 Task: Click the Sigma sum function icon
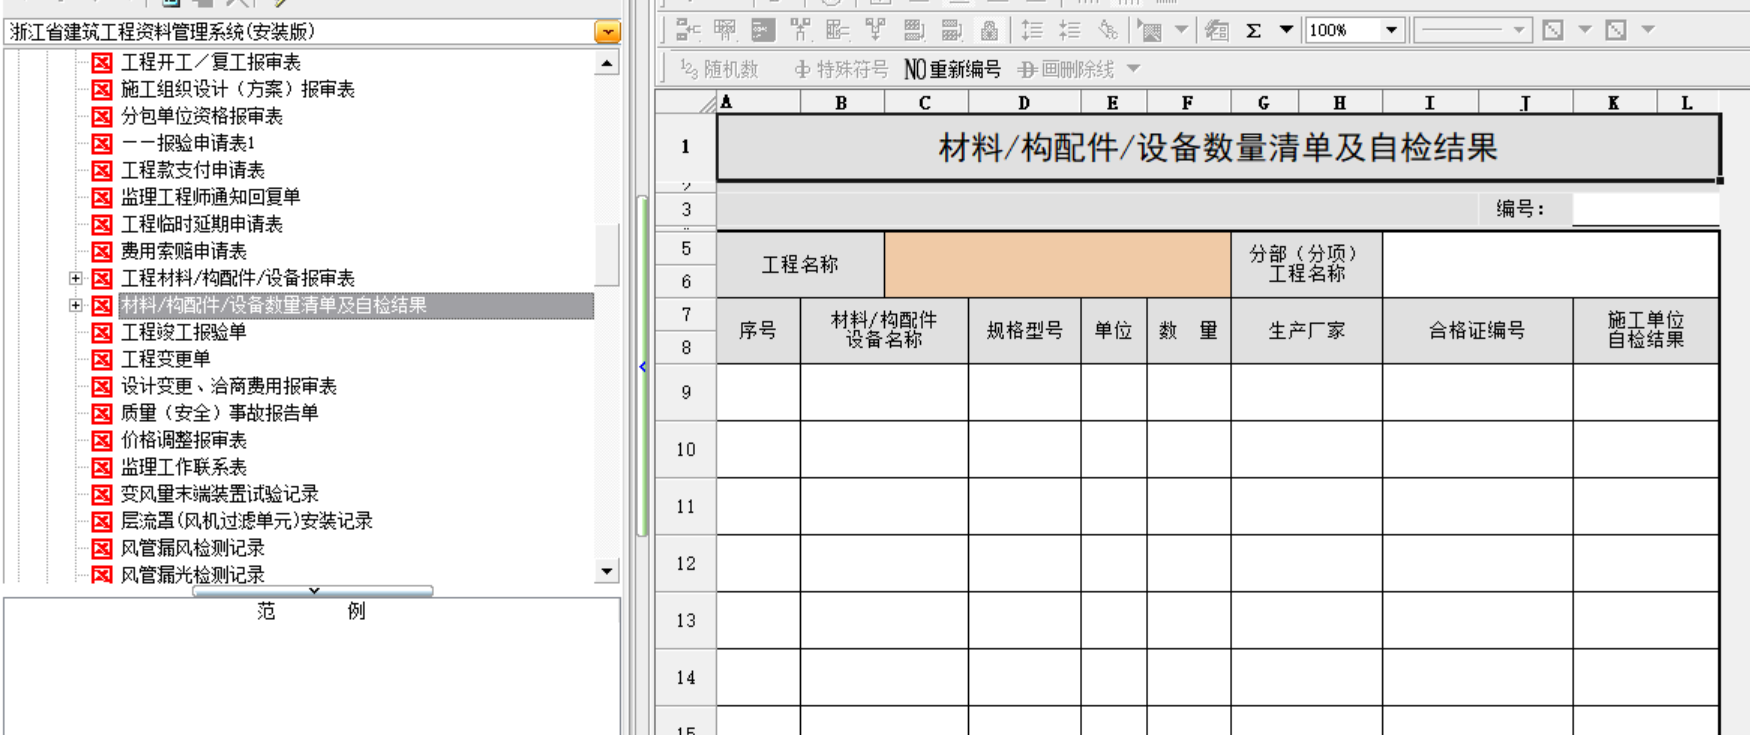pos(1253,31)
